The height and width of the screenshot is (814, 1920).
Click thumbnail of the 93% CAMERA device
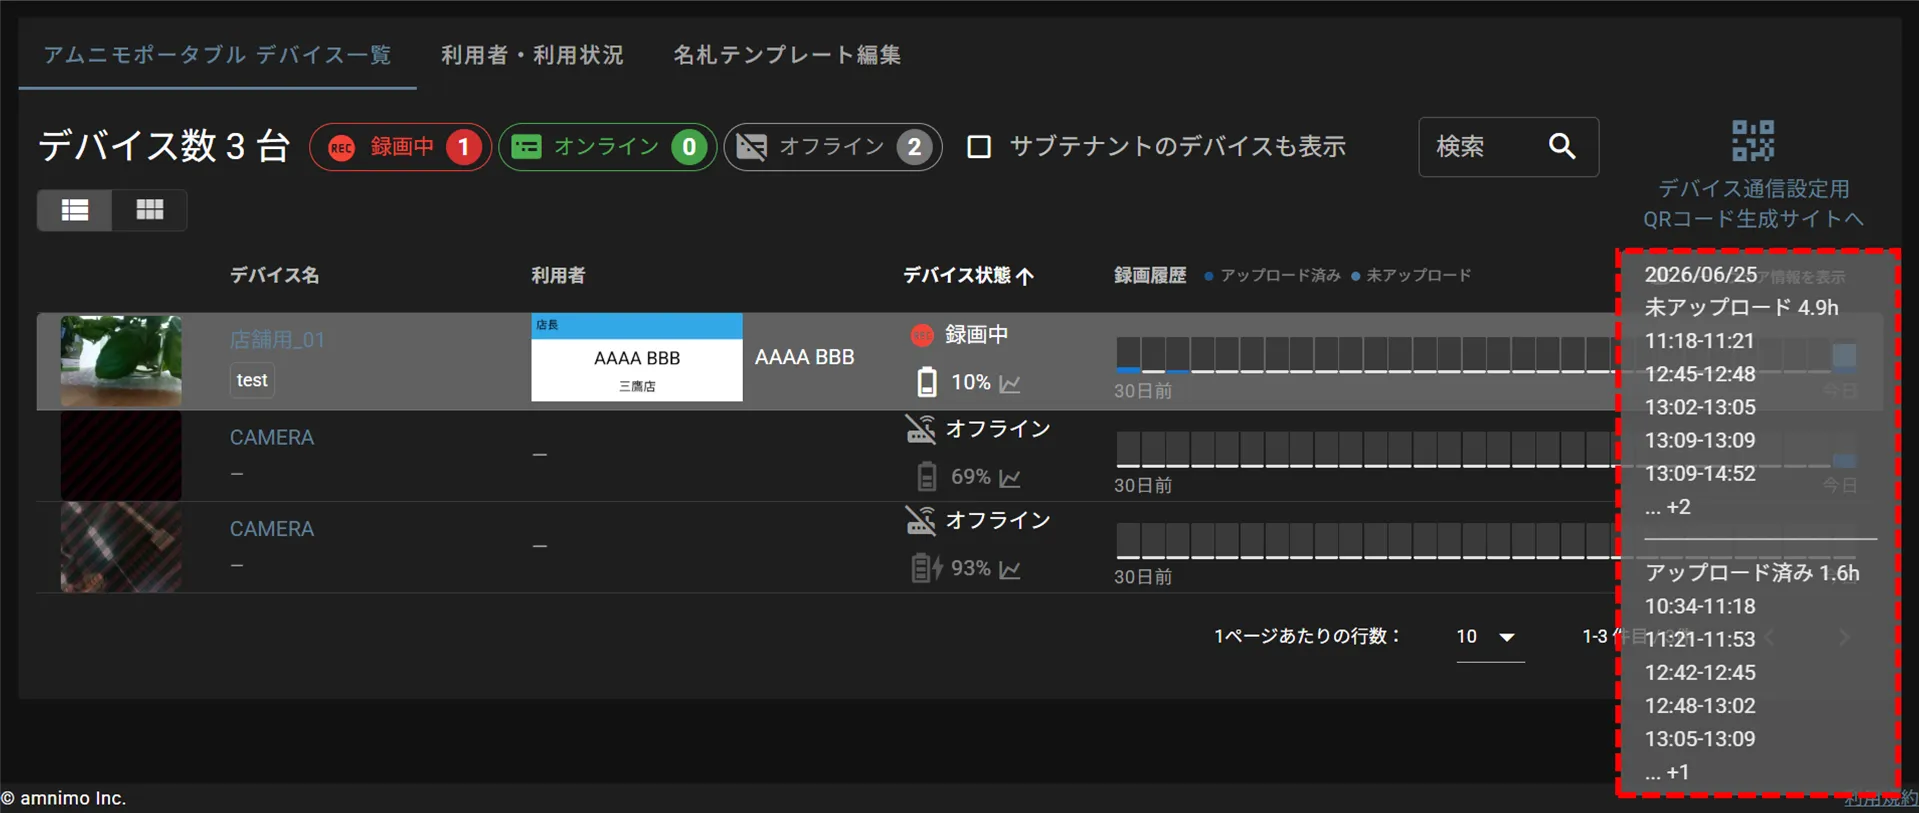(121, 547)
